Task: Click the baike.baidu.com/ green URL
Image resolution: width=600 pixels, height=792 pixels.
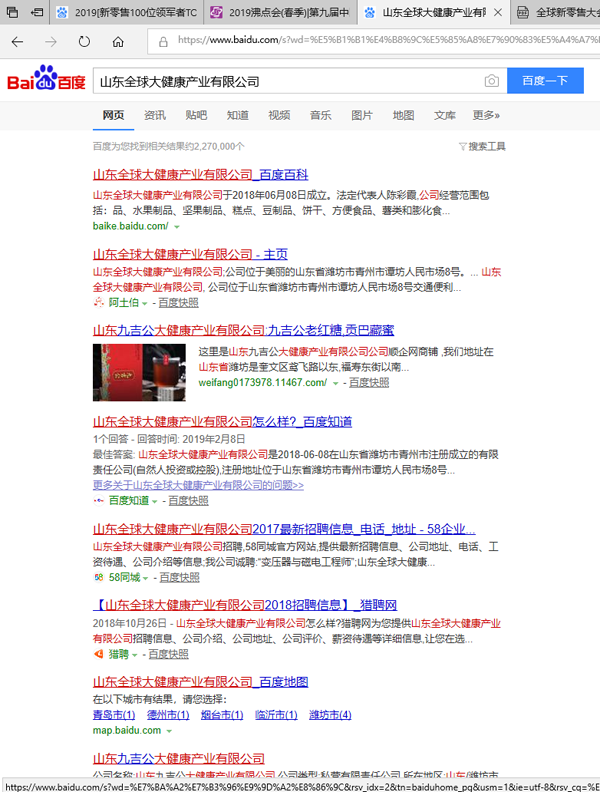Action: [x=131, y=226]
